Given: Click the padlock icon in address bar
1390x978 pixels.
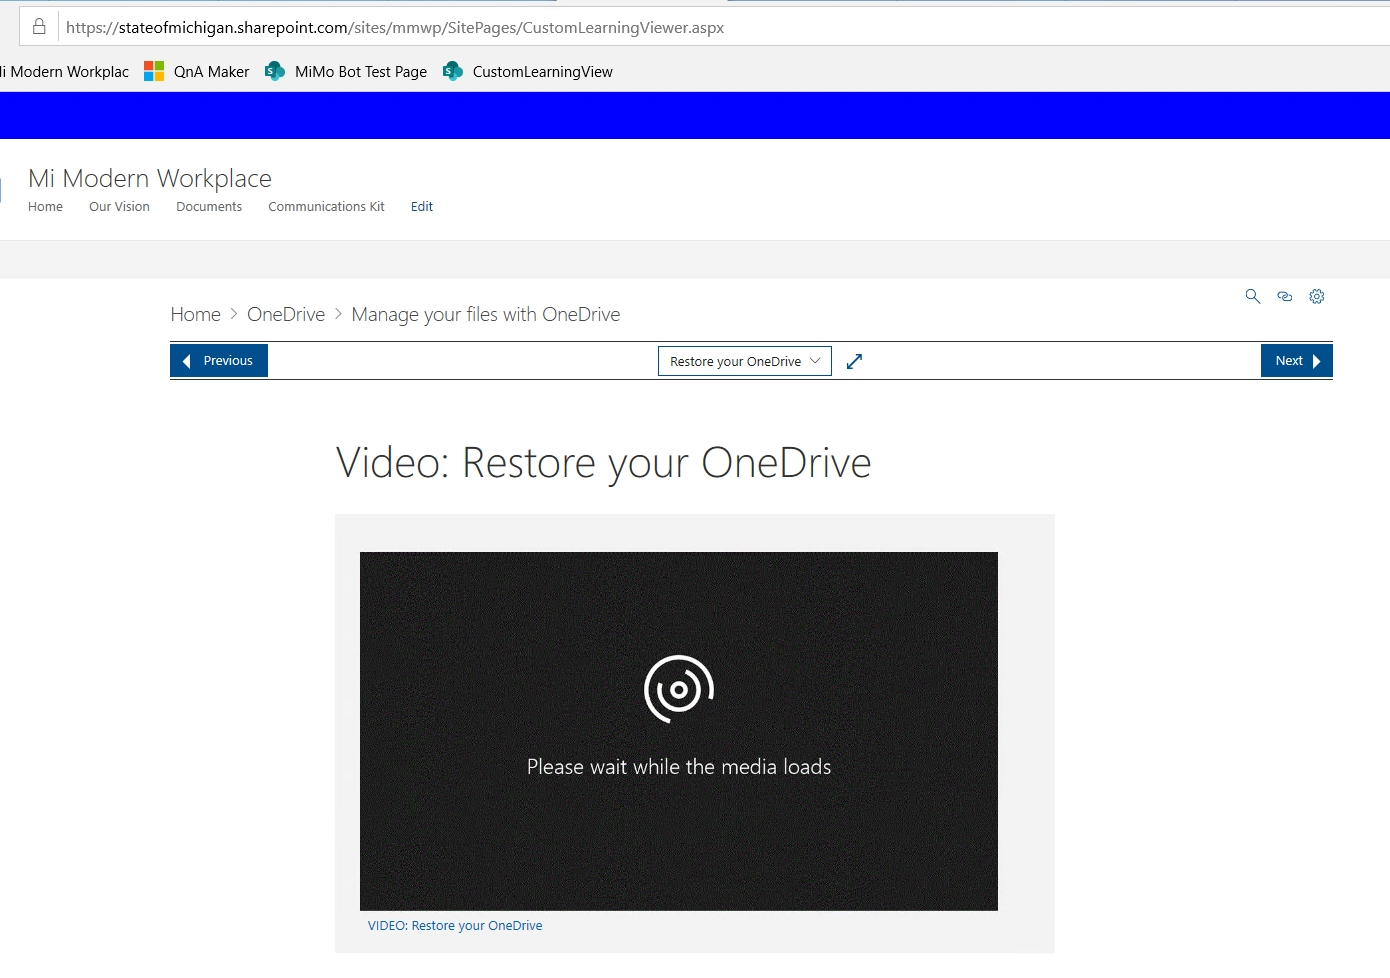Looking at the screenshot, I should tap(38, 27).
